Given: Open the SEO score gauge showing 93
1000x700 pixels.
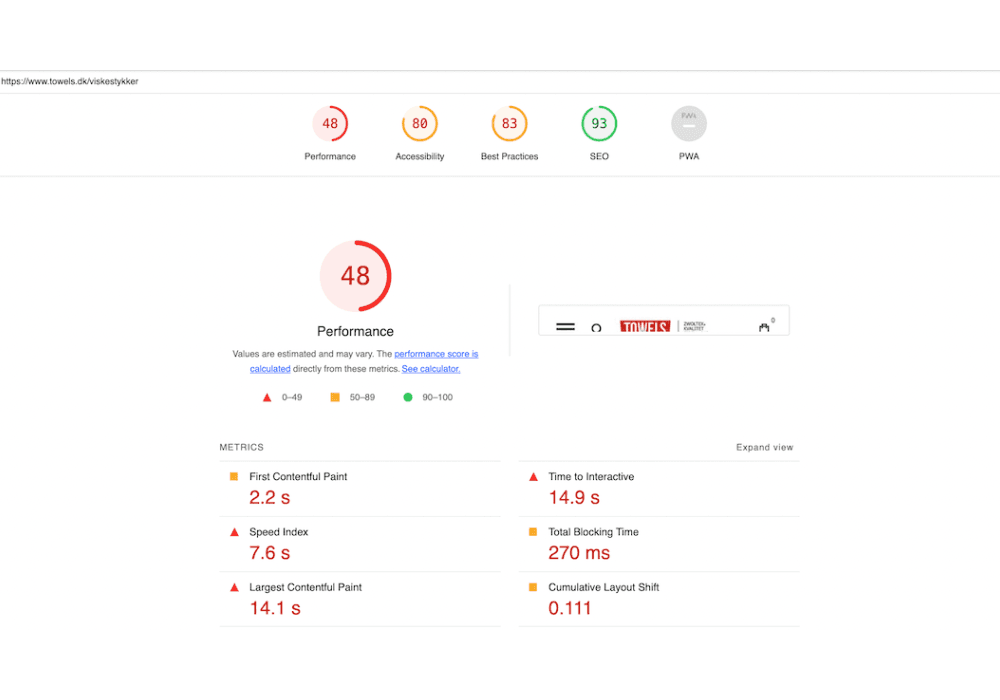Looking at the screenshot, I should (x=599, y=124).
